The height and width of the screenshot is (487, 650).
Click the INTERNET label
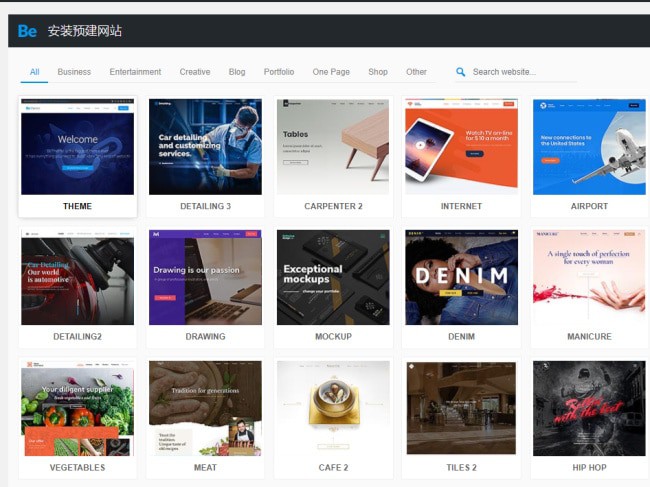(461, 206)
